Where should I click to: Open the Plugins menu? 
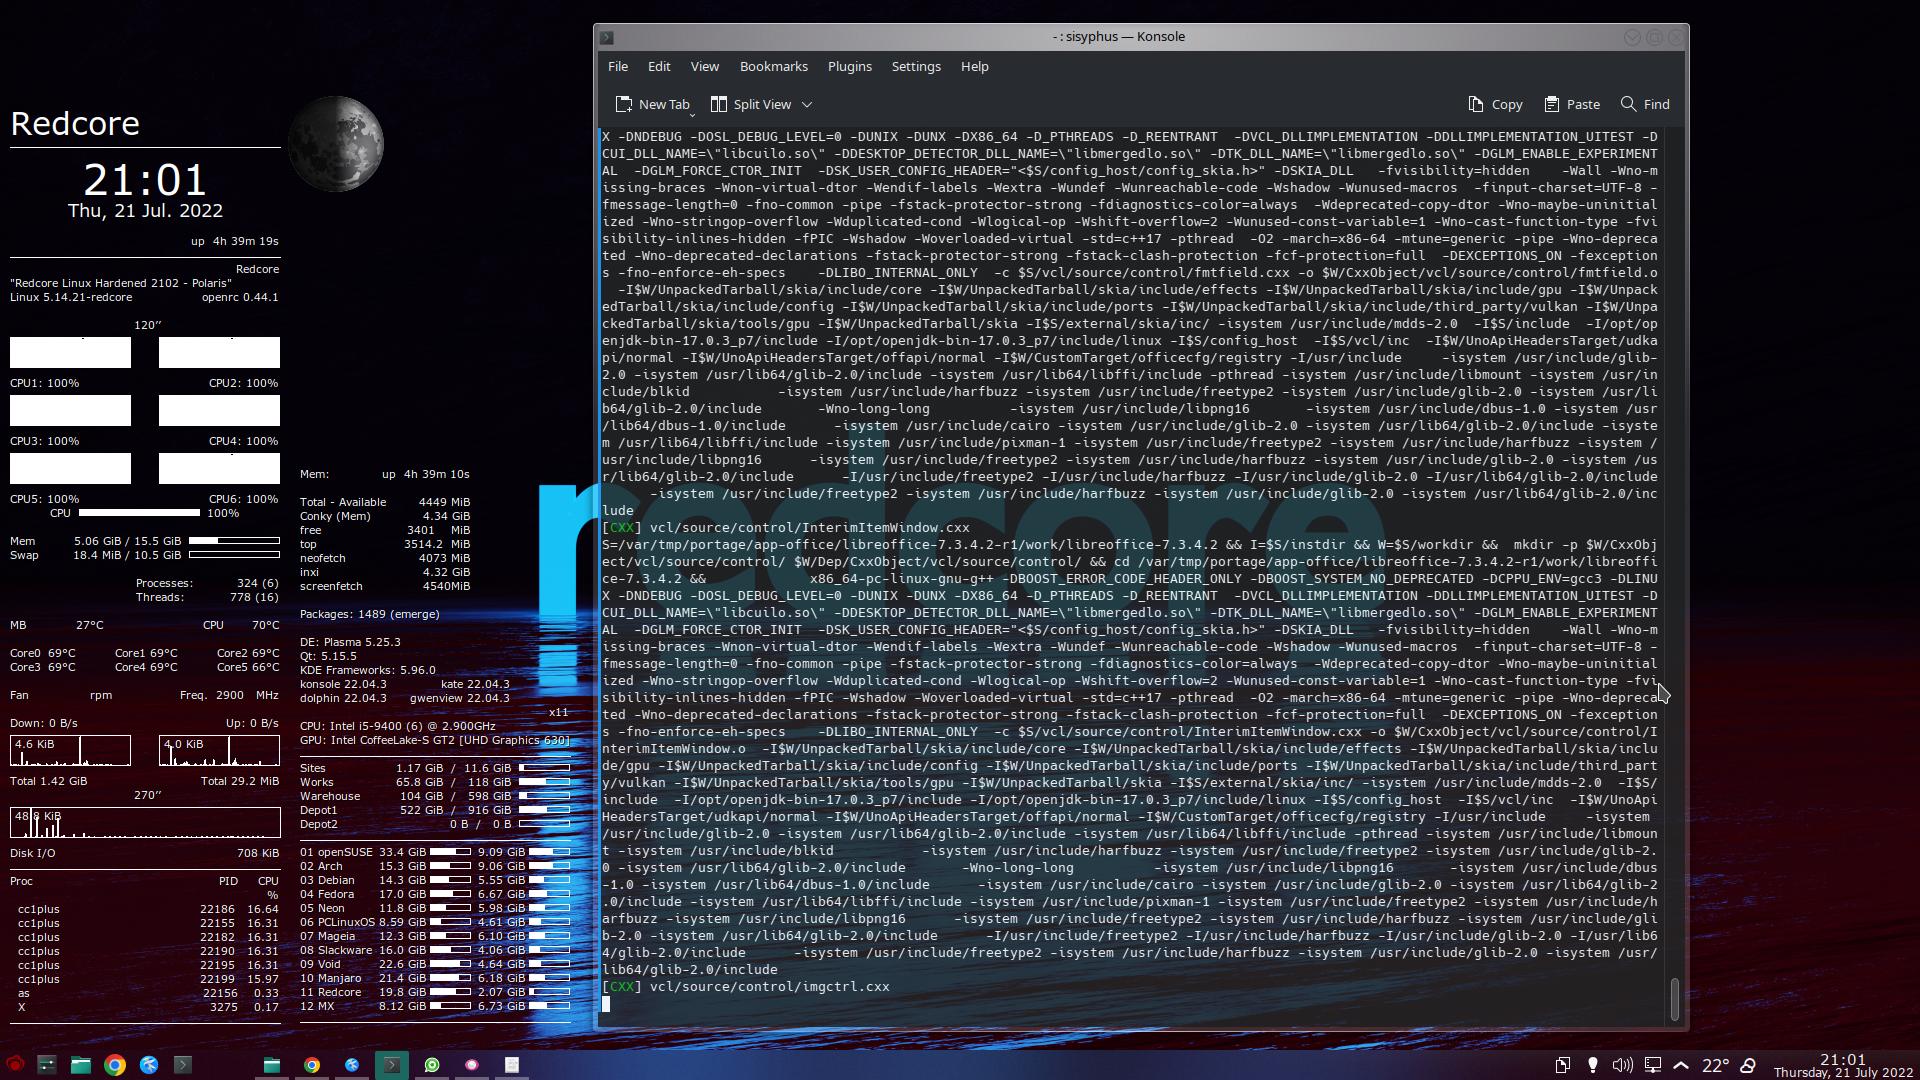point(850,66)
